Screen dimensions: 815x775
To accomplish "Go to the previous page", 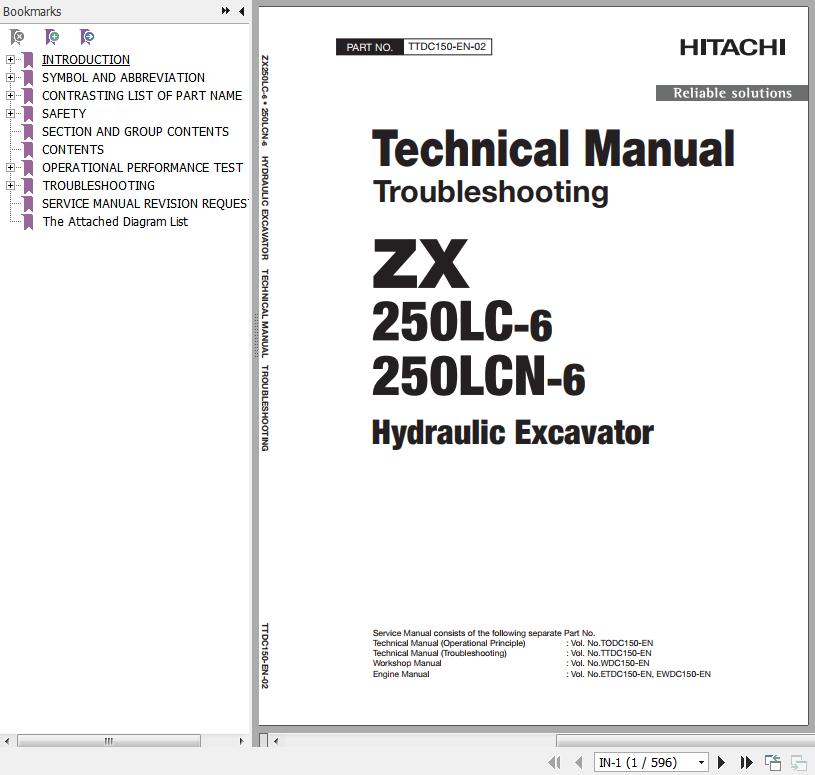I will 578,763.
